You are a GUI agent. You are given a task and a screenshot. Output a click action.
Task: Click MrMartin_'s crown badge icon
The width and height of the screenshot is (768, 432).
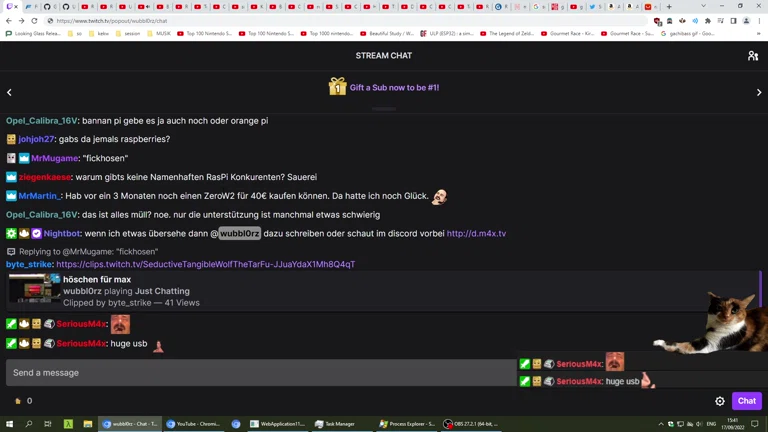11,196
